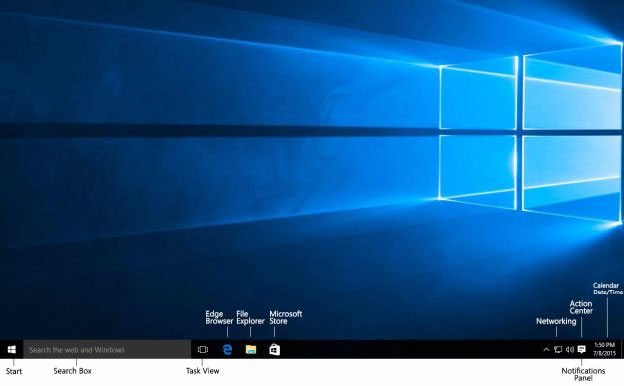Screen dimensions: 624x386
Task: Click the Show Desktop sliver beside the clock
Action: (x=622, y=350)
